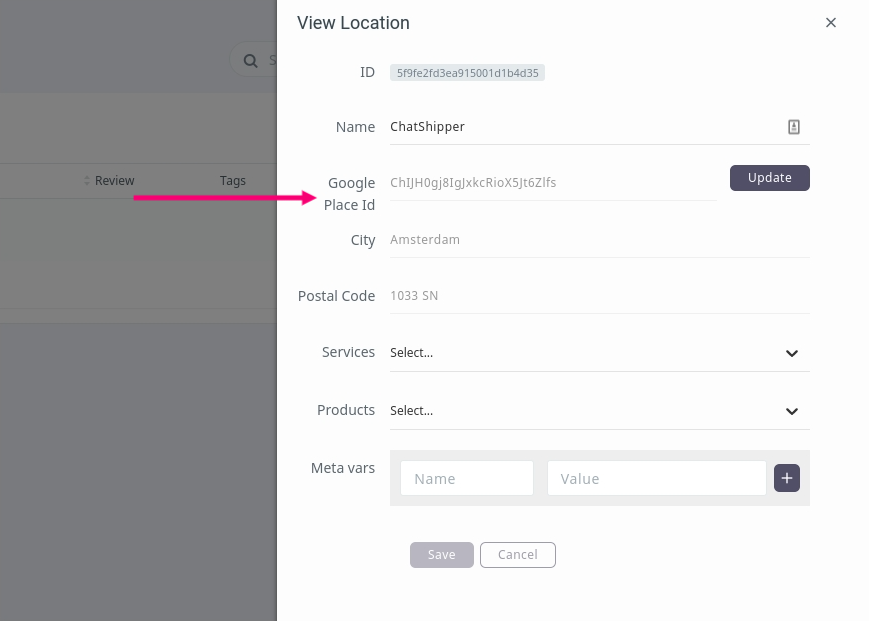
Task: Click the sort arrows next to Review column
Action: [x=86, y=181]
